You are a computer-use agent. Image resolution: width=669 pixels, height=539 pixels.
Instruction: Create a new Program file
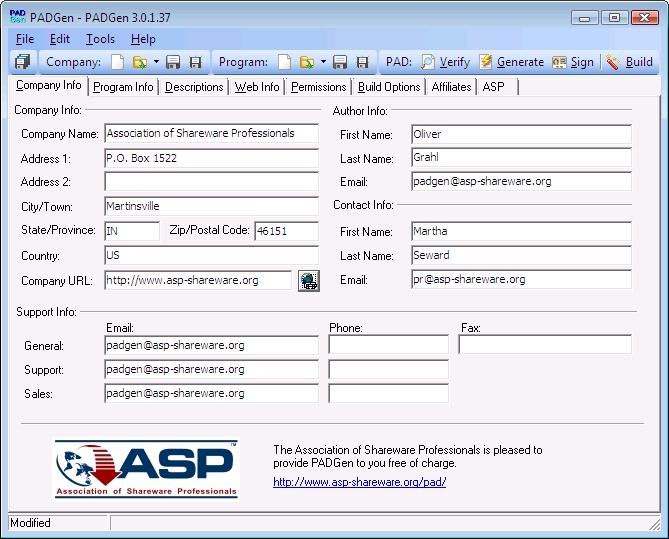coord(285,62)
